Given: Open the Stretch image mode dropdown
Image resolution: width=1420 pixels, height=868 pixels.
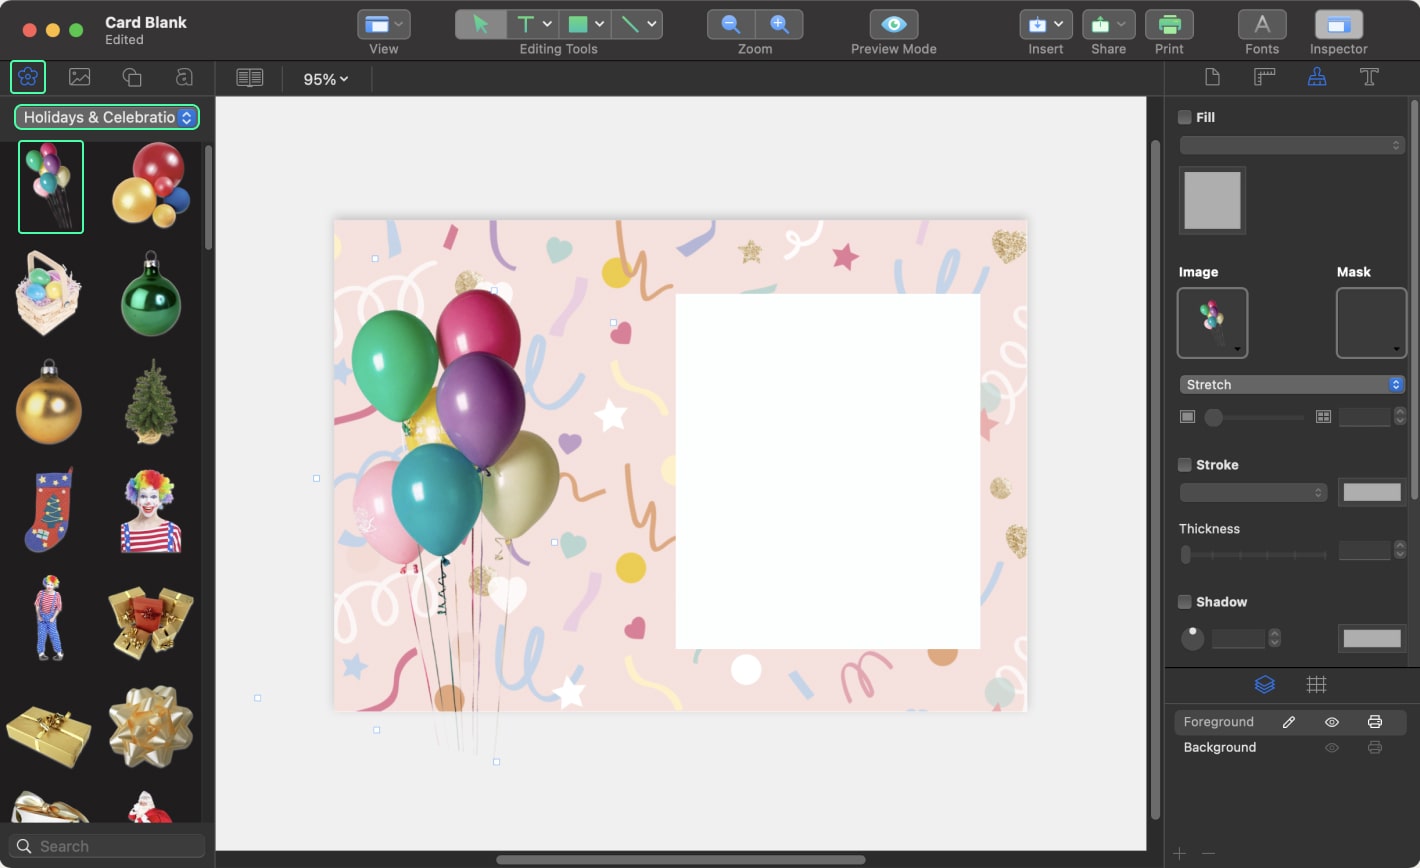Looking at the screenshot, I should pyautogui.click(x=1292, y=385).
